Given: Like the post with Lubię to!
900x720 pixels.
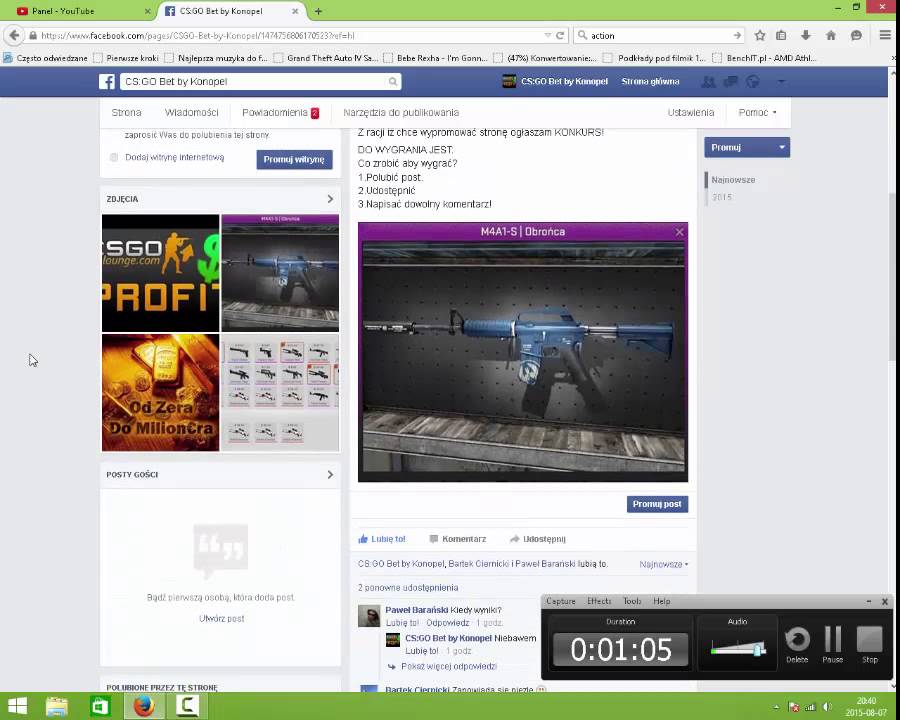Looking at the screenshot, I should coord(382,539).
